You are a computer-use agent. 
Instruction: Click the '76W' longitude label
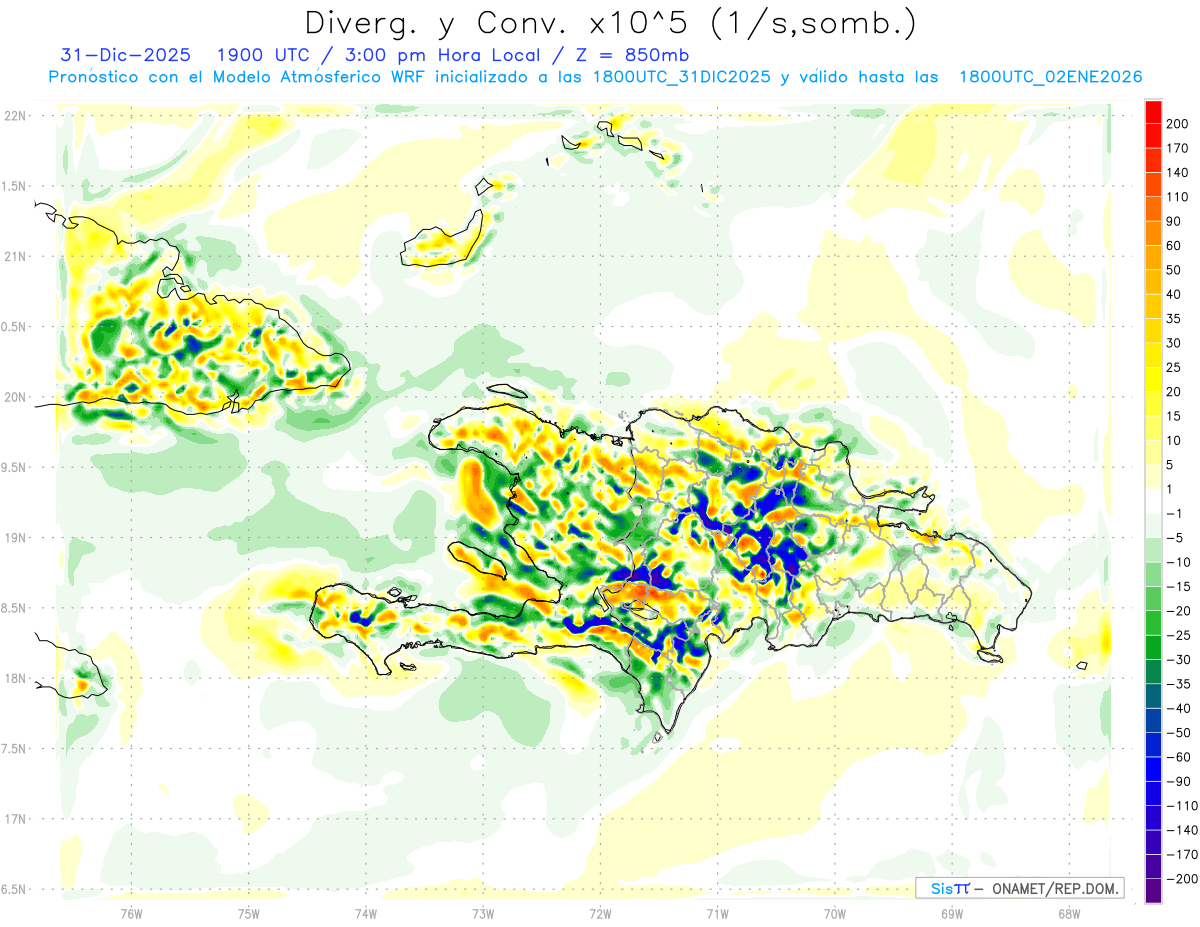click(x=131, y=913)
